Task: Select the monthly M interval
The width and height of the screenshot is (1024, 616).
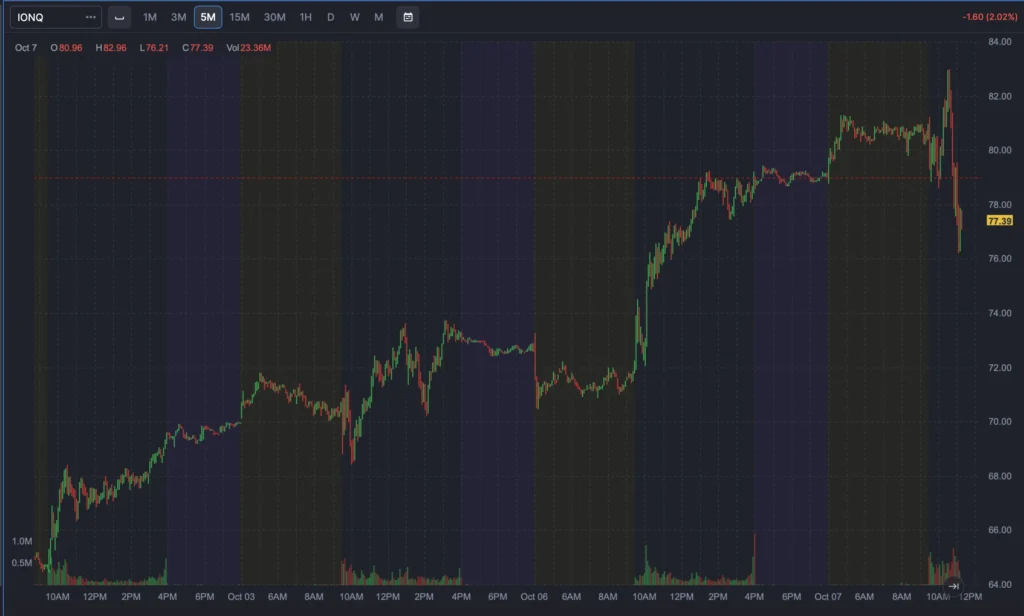Action: 378,17
